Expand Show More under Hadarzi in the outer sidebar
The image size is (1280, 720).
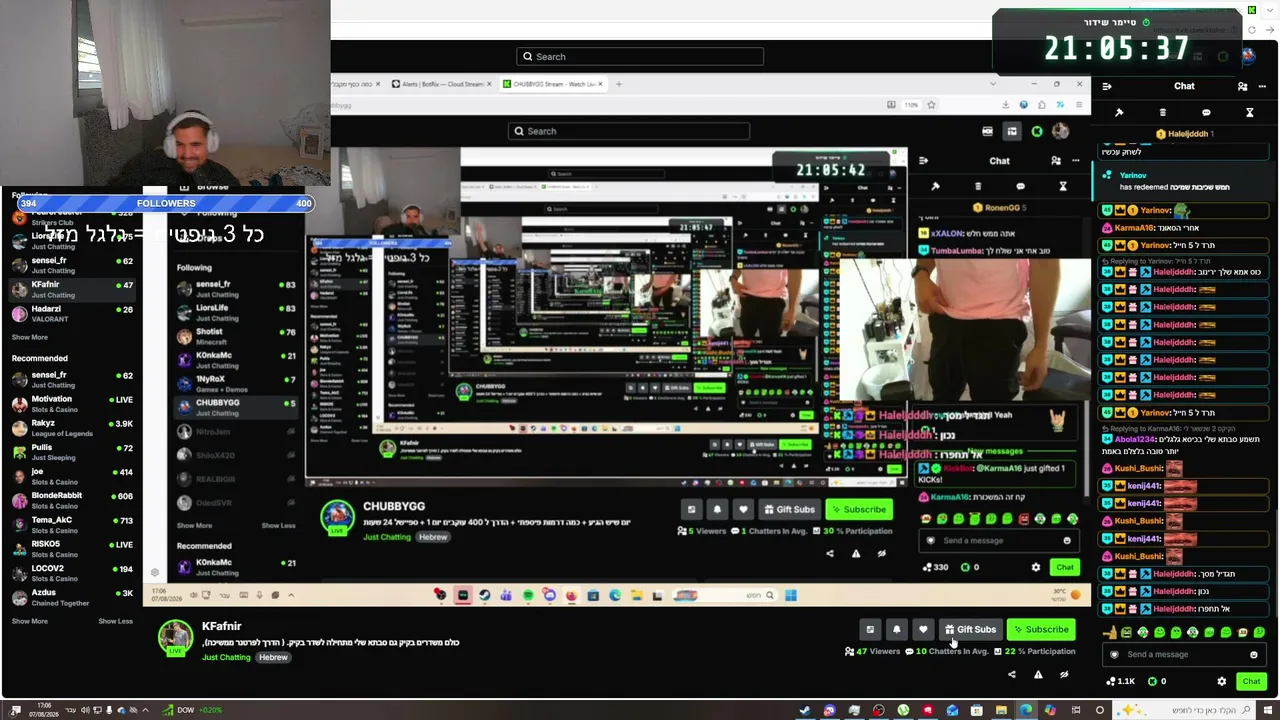pos(30,338)
